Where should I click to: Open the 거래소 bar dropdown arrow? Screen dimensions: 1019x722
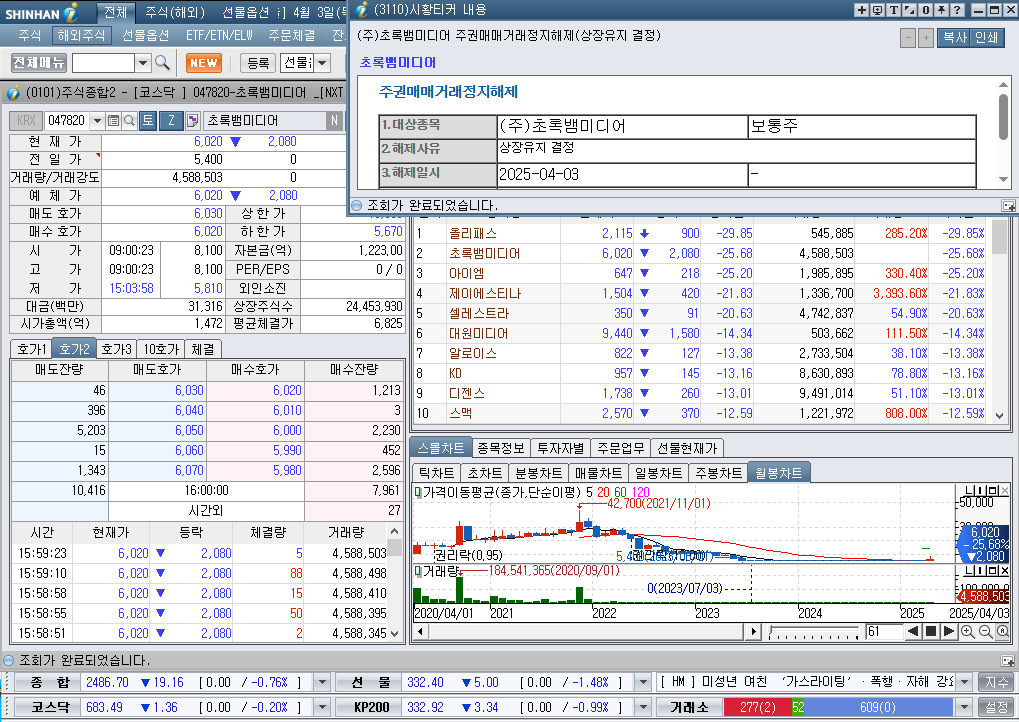coord(964,707)
